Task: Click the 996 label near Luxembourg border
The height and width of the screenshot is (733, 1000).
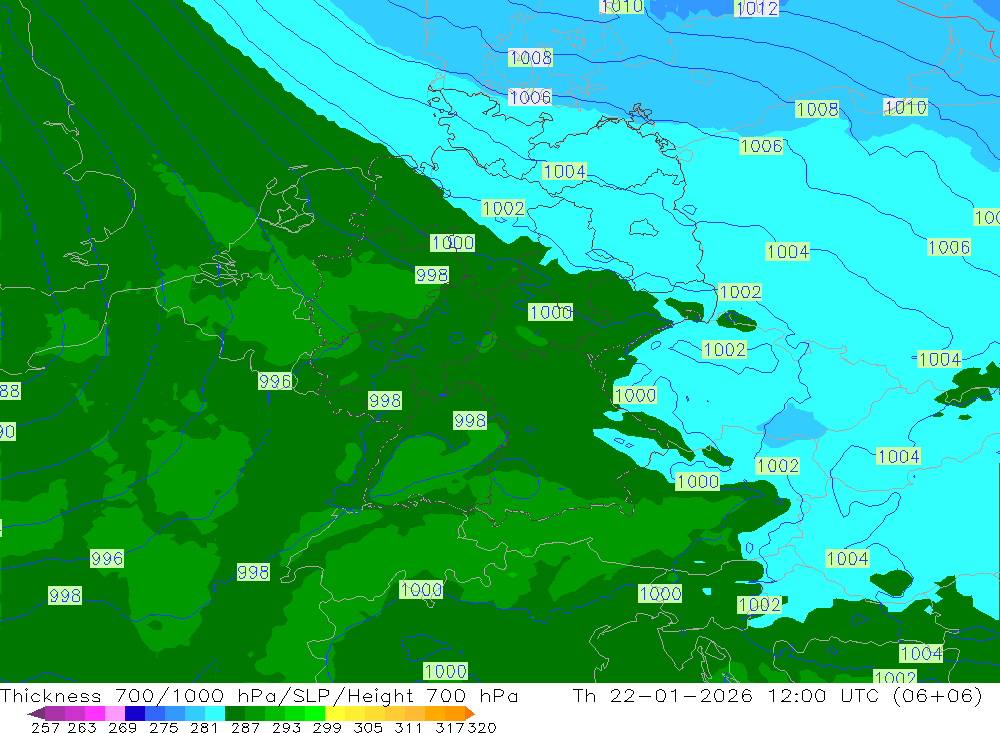Action: click(275, 381)
